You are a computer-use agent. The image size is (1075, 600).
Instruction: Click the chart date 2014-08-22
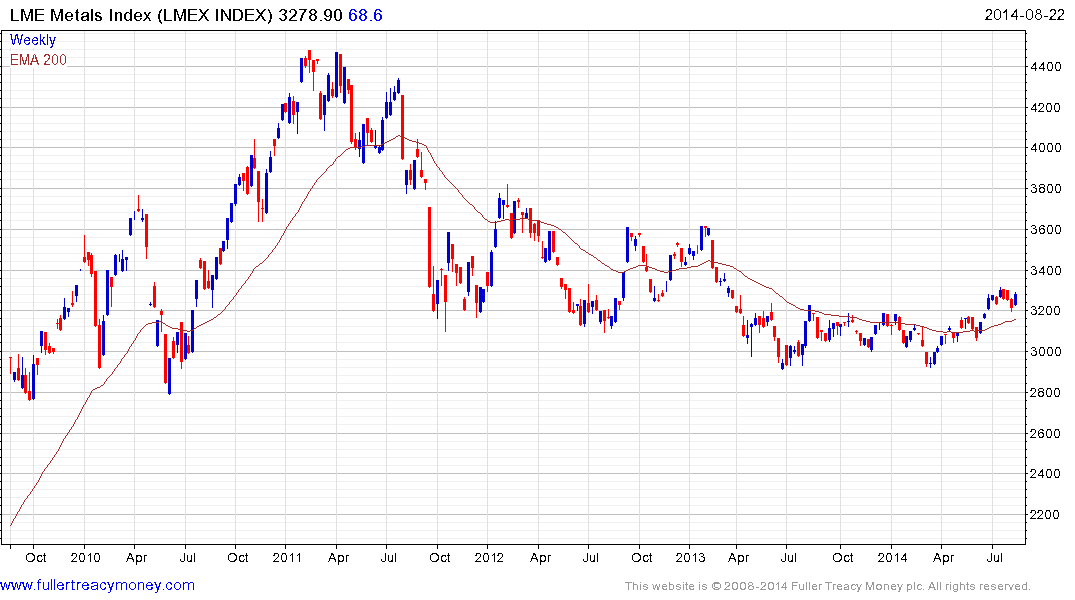[1024, 15]
